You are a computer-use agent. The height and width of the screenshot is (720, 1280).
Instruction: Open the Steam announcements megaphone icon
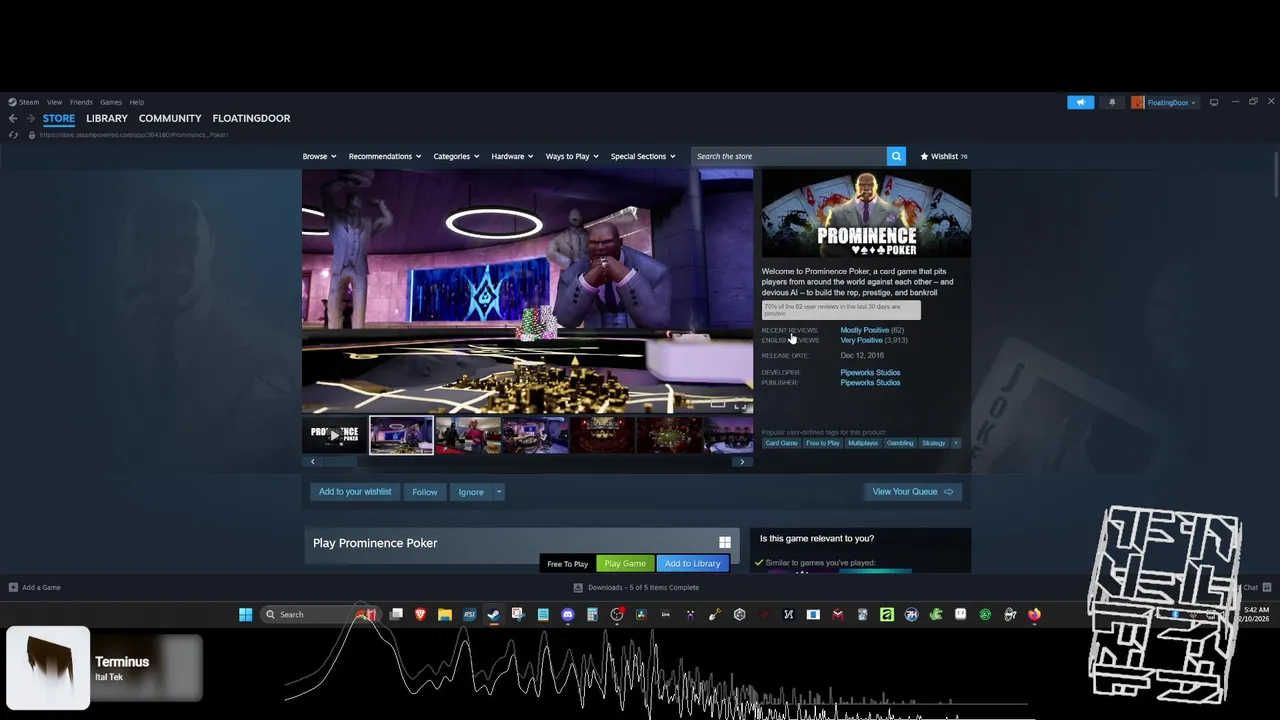pos(1080,102)
